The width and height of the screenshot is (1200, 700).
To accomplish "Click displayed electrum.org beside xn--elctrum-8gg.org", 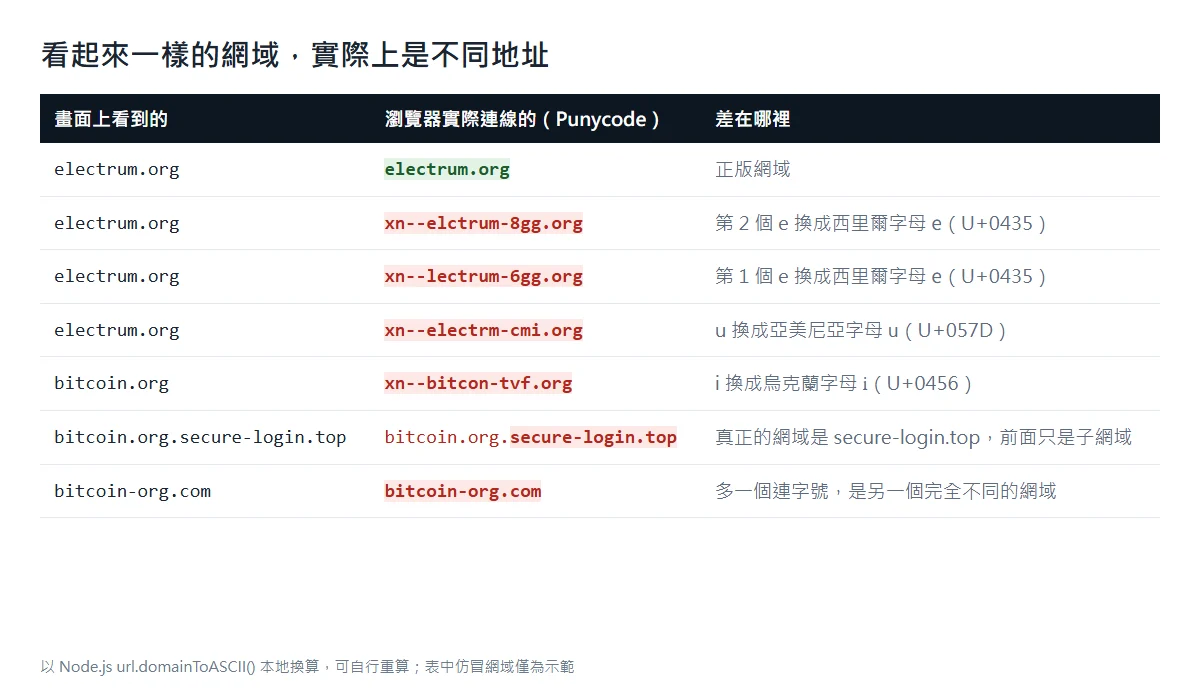I will tap(117, 223).
